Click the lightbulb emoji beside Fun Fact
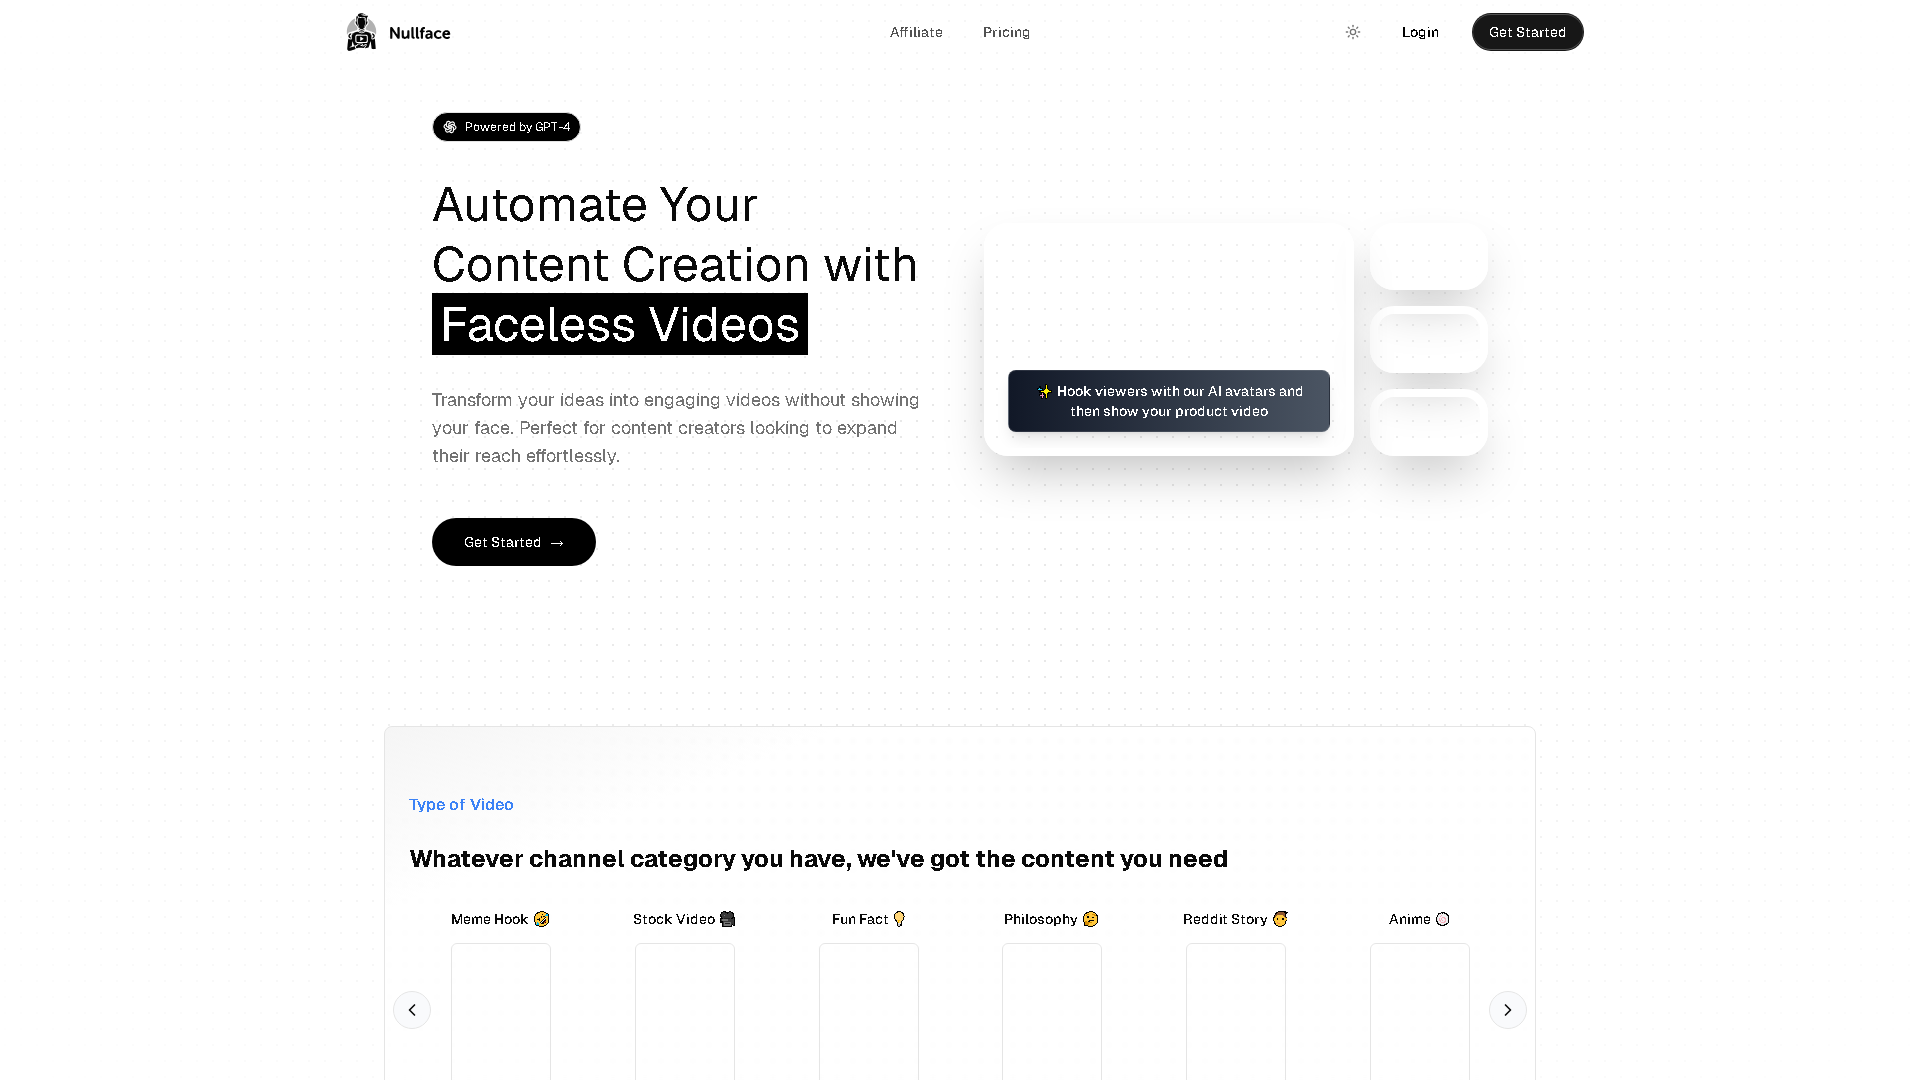1920x1080 pixels. pos(898,918)
